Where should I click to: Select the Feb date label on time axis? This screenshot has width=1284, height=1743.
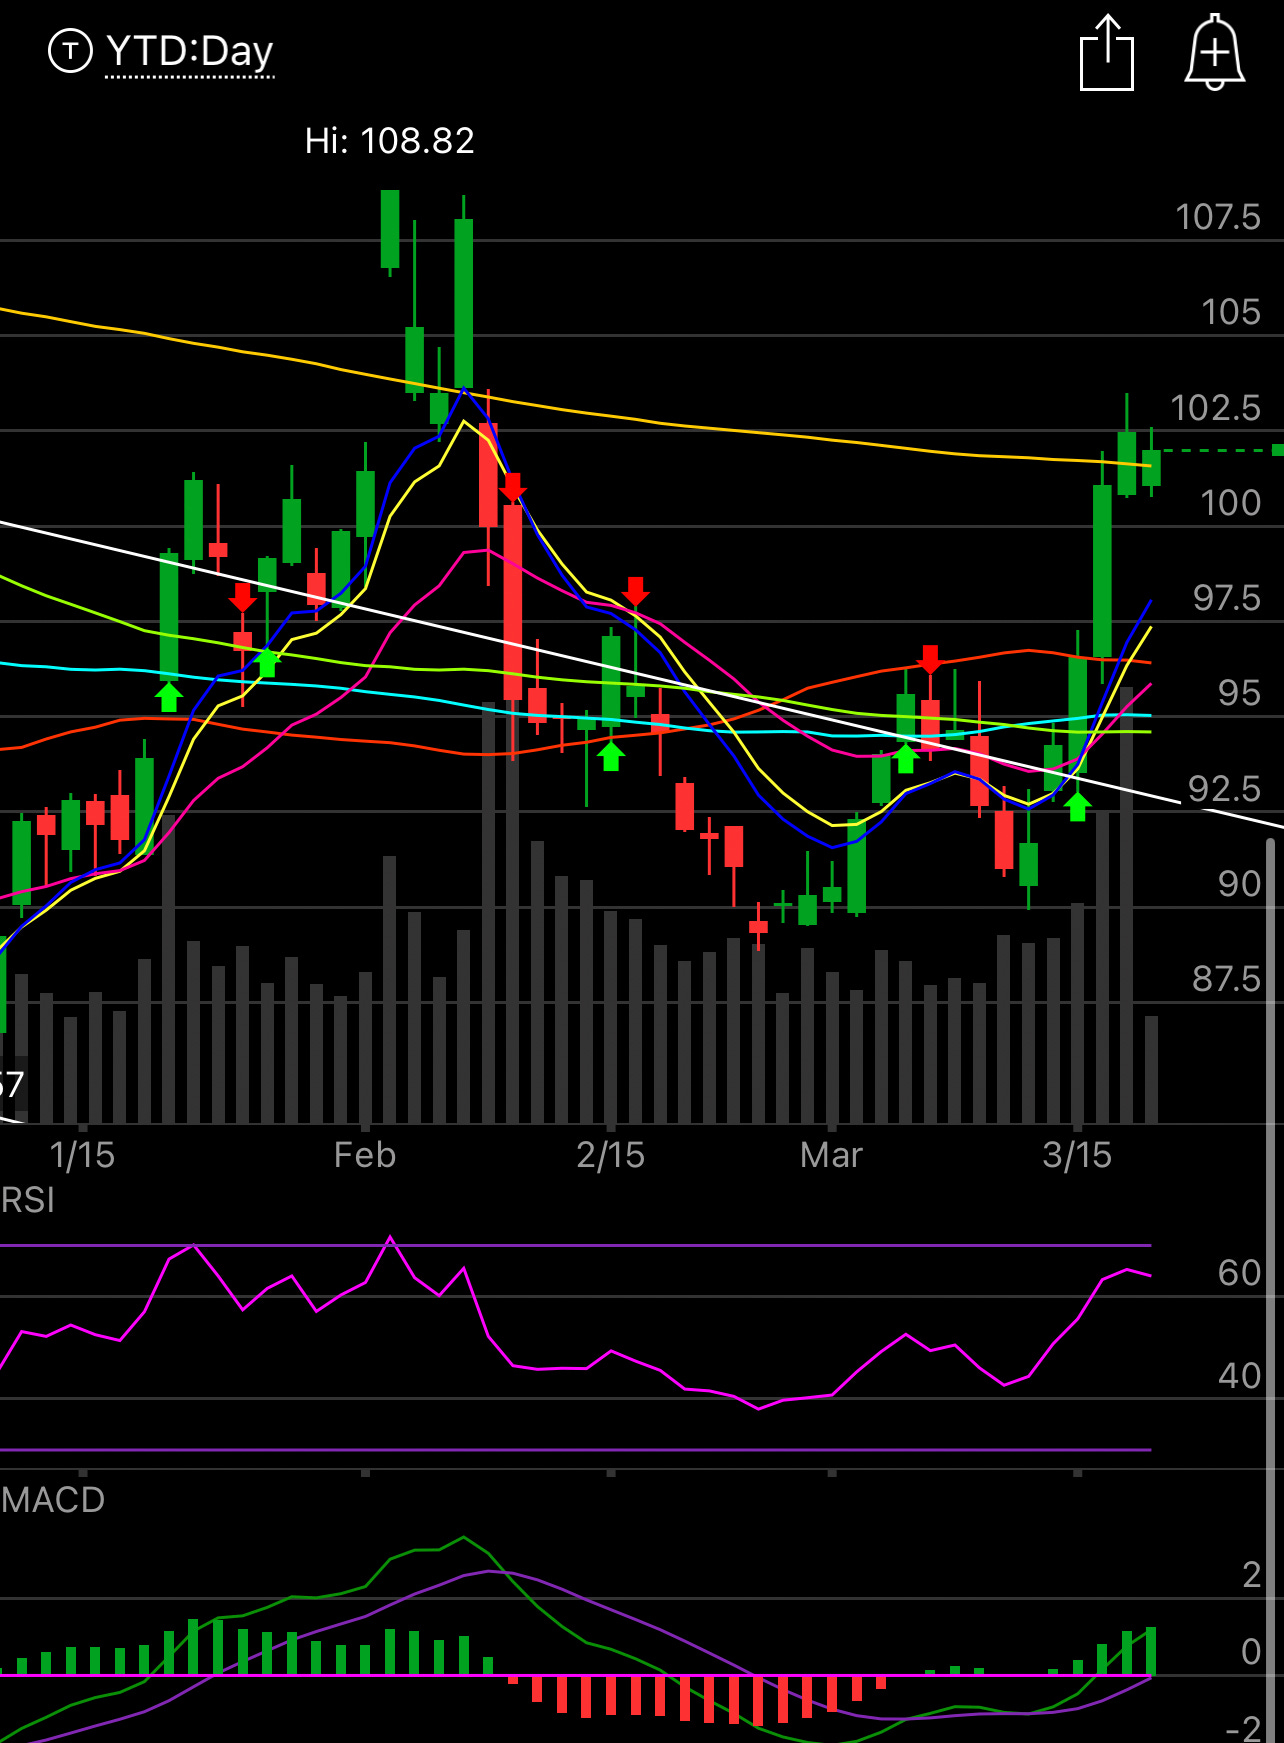[x=365, y=1156]
